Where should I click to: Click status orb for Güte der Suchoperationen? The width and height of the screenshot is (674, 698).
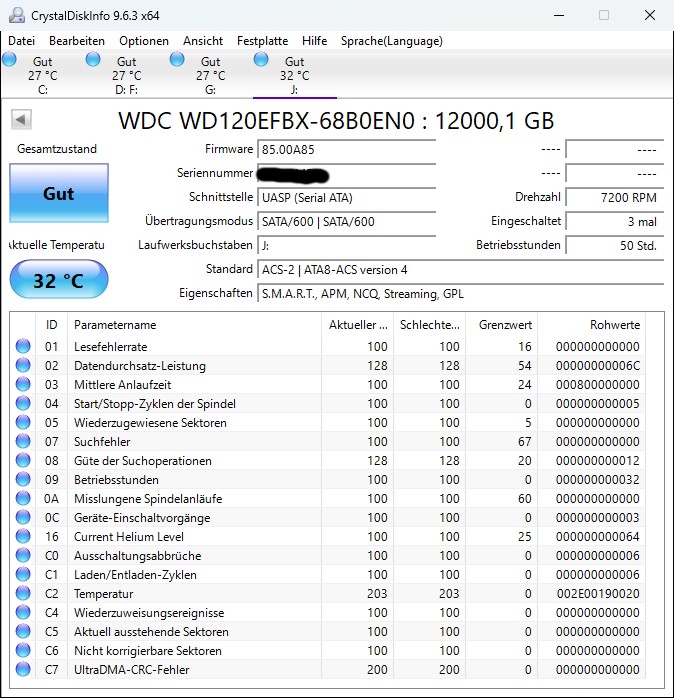pyautogui.click(x=23, y=460)
